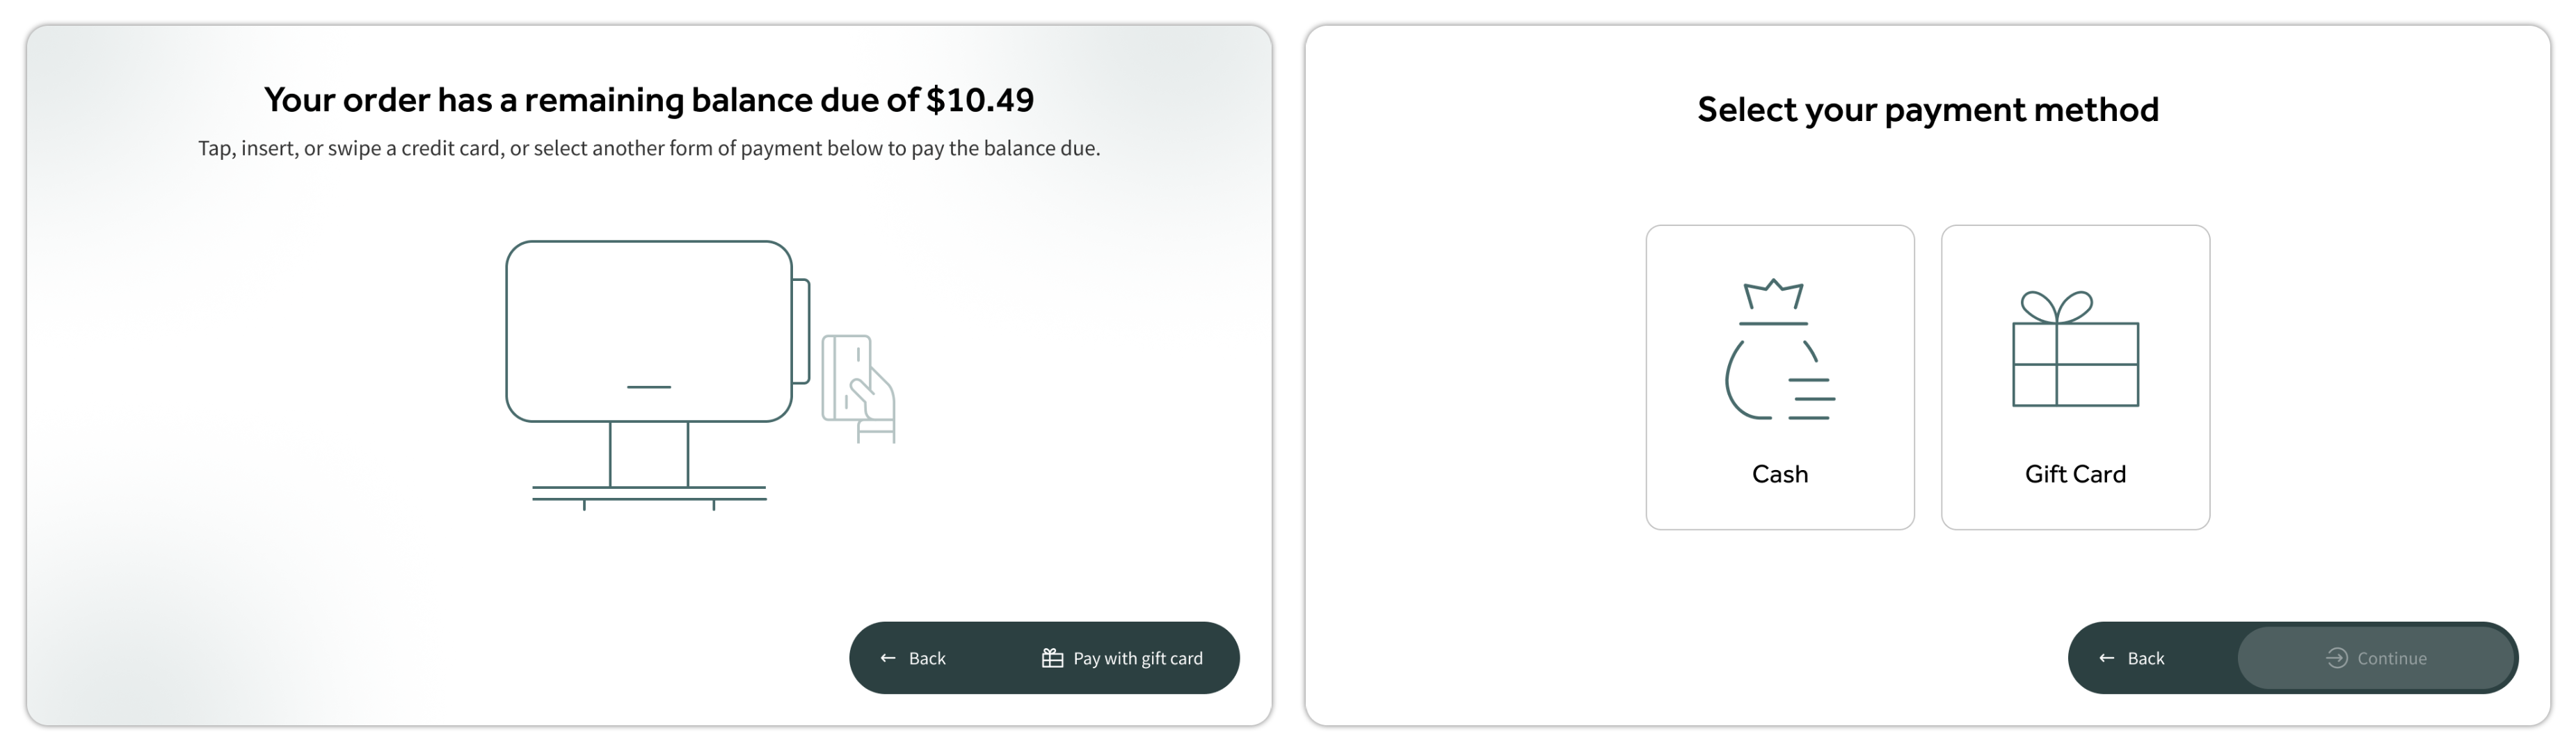The image size is (2576, 751).
Task: Click the circled arrow icon in the Continue button
Action: [x=2336, y=658]
